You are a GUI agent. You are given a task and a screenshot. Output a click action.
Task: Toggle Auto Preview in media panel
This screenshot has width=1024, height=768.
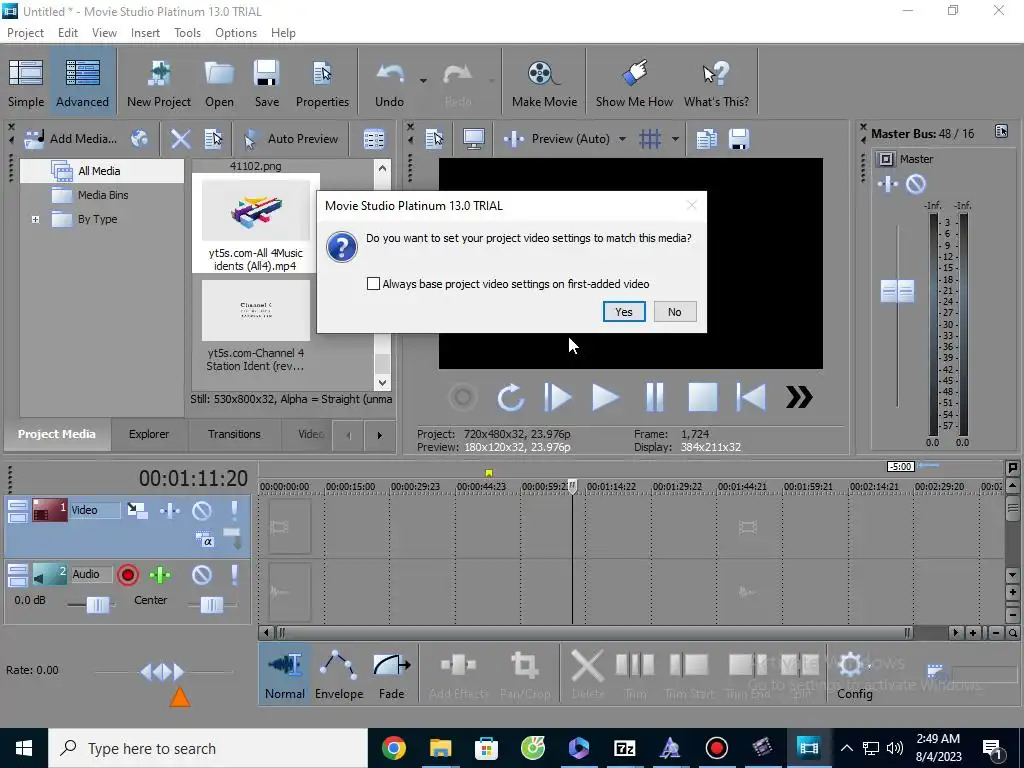click(x=291, y=138)
